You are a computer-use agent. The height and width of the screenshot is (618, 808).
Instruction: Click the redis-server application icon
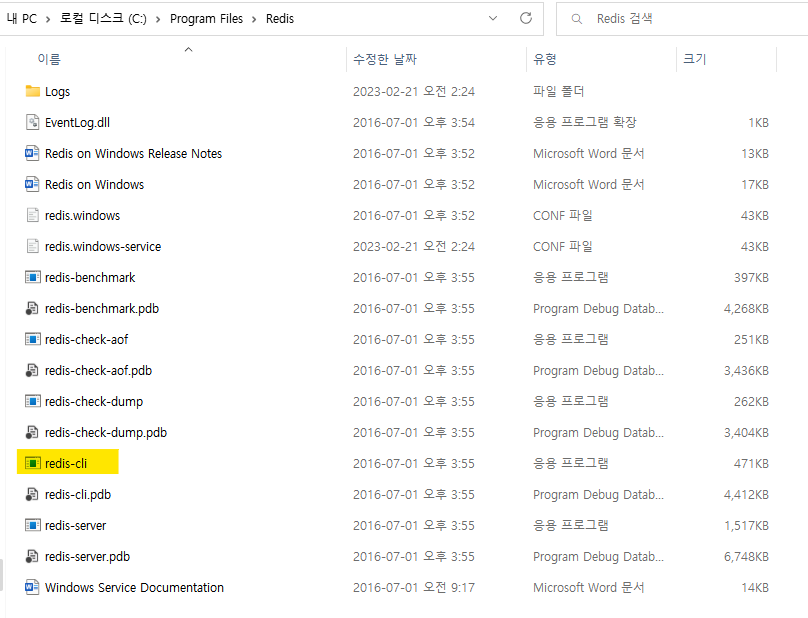coord(32,525)
